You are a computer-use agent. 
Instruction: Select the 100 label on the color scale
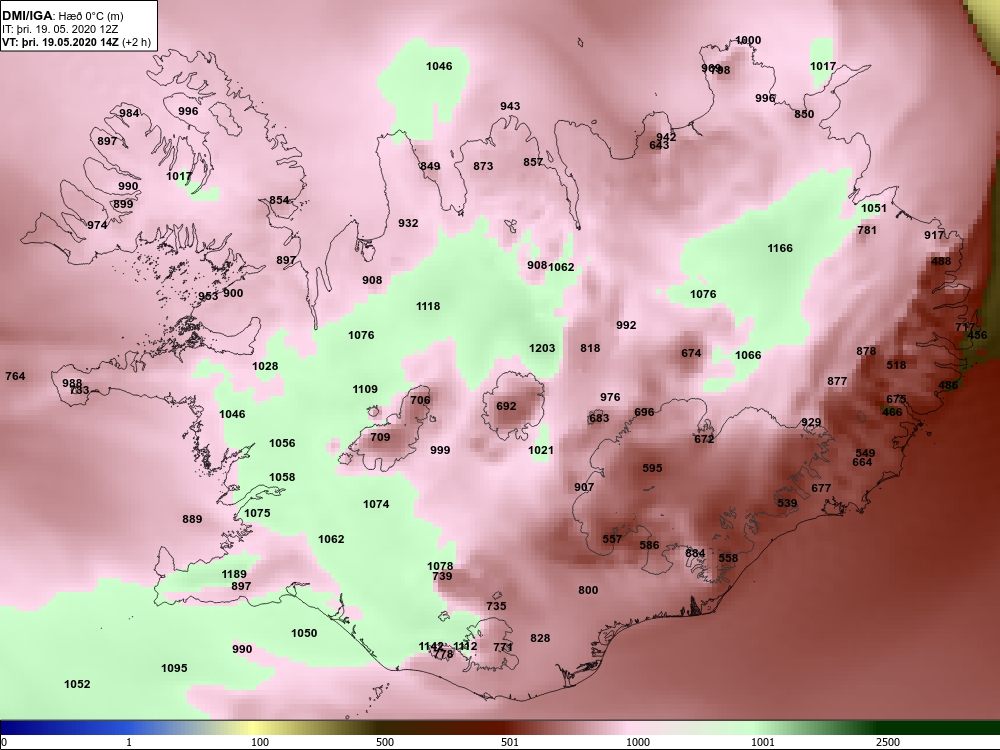(x=260, y=742)
